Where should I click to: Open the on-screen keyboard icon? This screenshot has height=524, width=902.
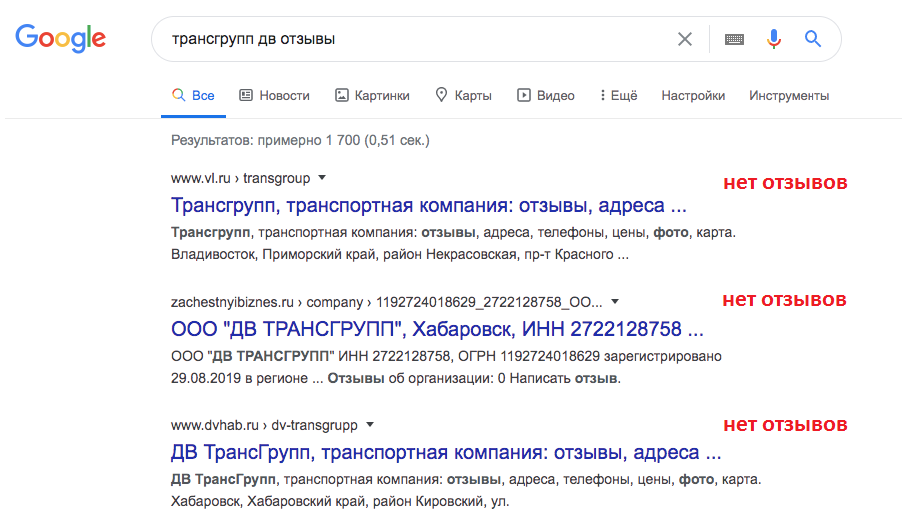[x=734, y=39]
